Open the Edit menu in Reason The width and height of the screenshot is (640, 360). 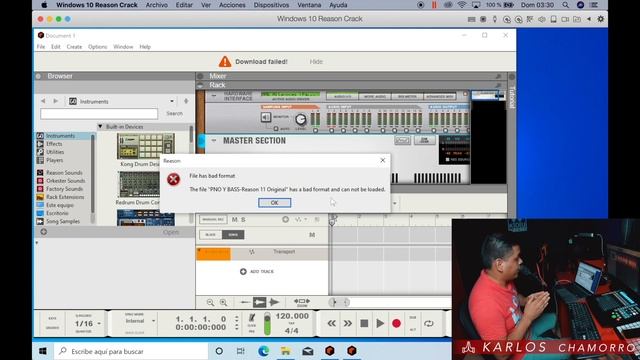pyautogui.click(x=56, y=47)
